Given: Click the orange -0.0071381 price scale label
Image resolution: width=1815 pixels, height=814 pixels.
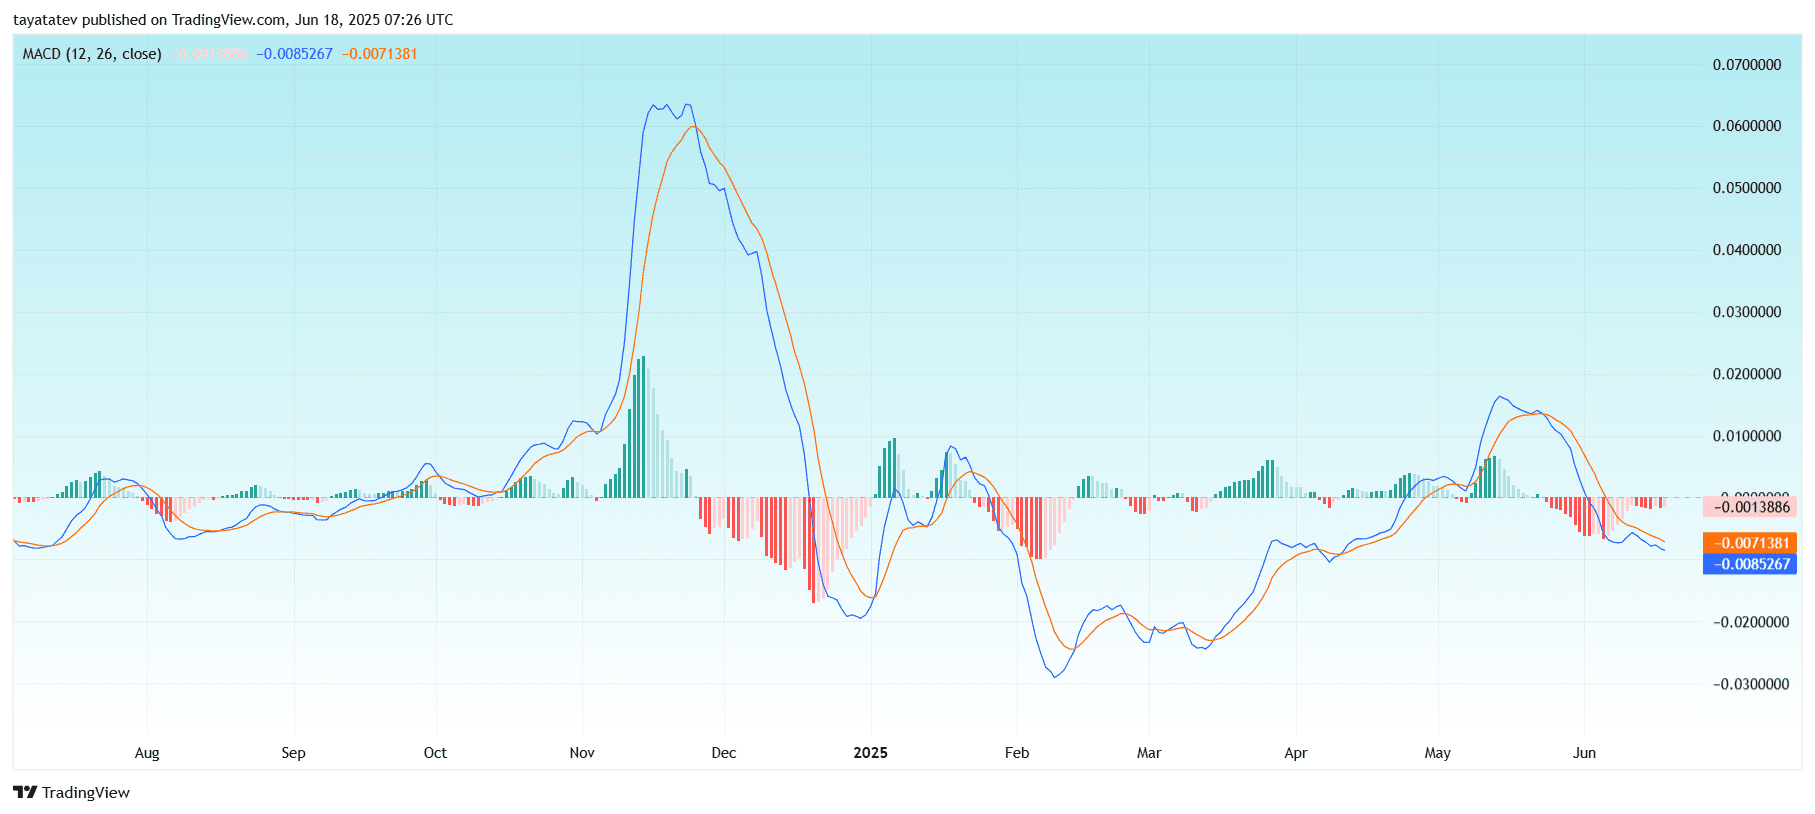Looking at the screenshot, I should (1750, 543).
